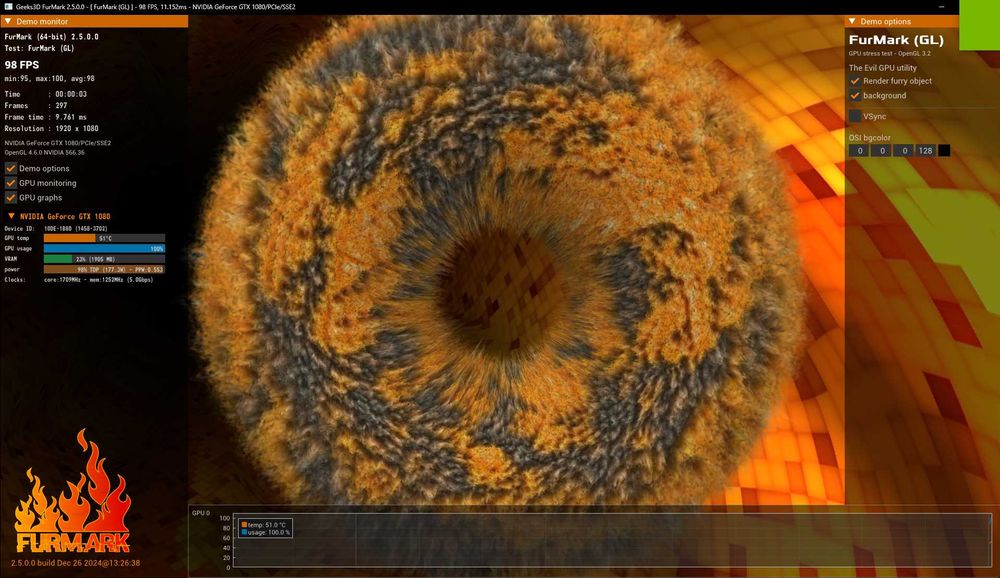Viewport: 1000px width, 578px height.
Task: Click the 'Frame time : 9.761 ms' row
Action: 45,117
